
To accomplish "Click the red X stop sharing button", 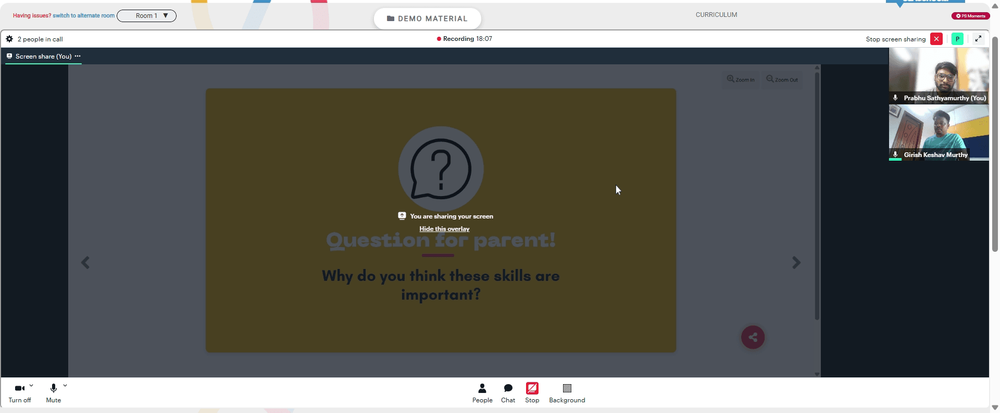I will pyautogui.click(x=936, y=39).
